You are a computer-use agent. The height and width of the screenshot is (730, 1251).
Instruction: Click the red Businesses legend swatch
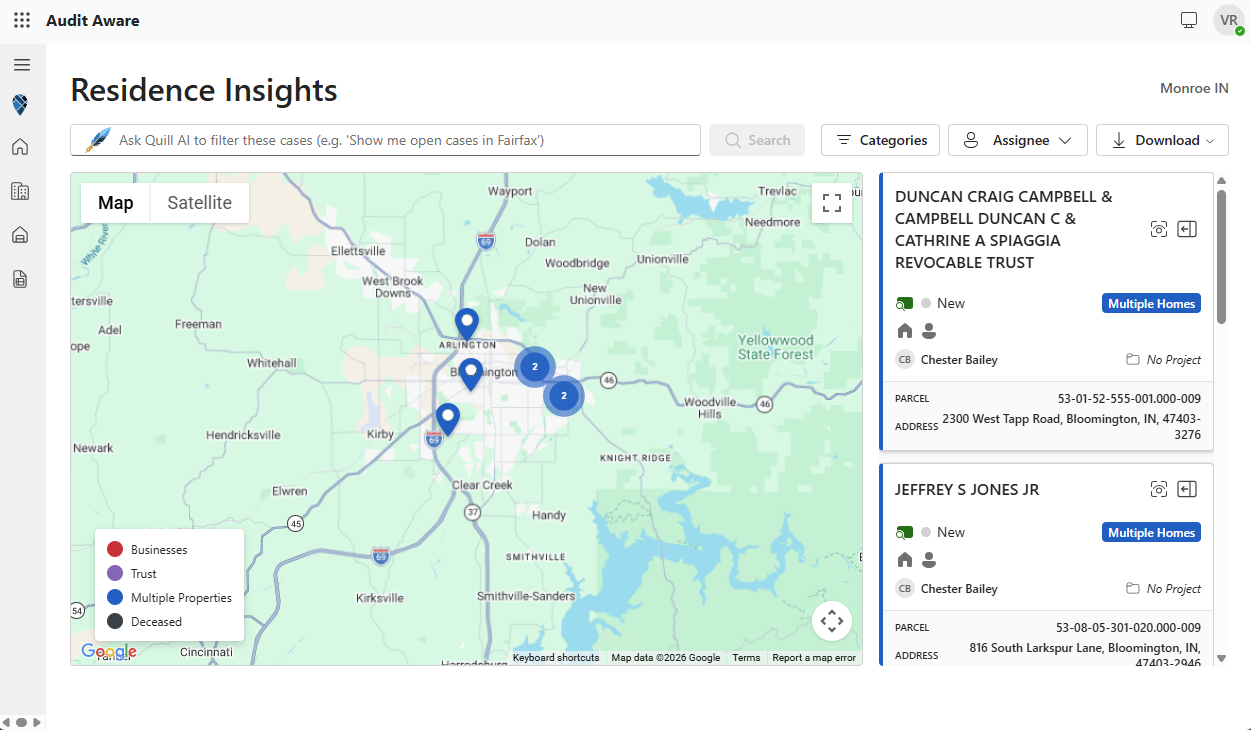pos(115,550)
